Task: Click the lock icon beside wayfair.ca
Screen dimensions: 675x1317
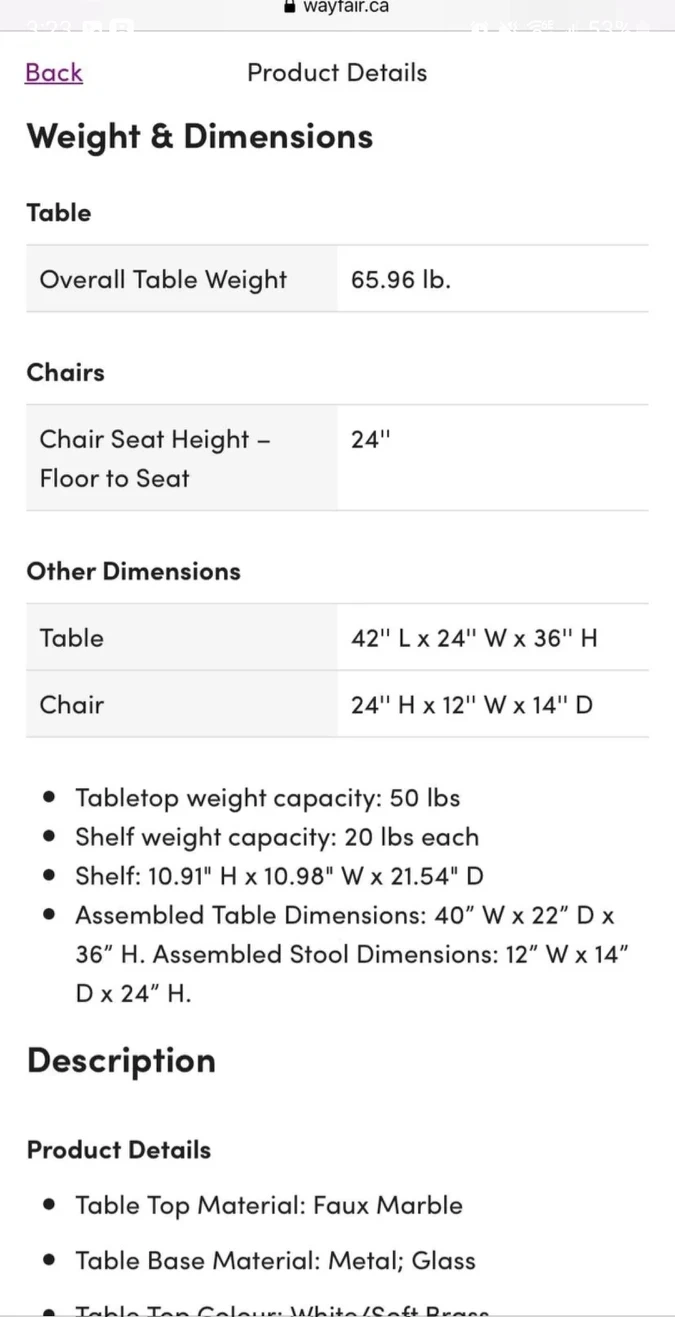Action: 290,6
